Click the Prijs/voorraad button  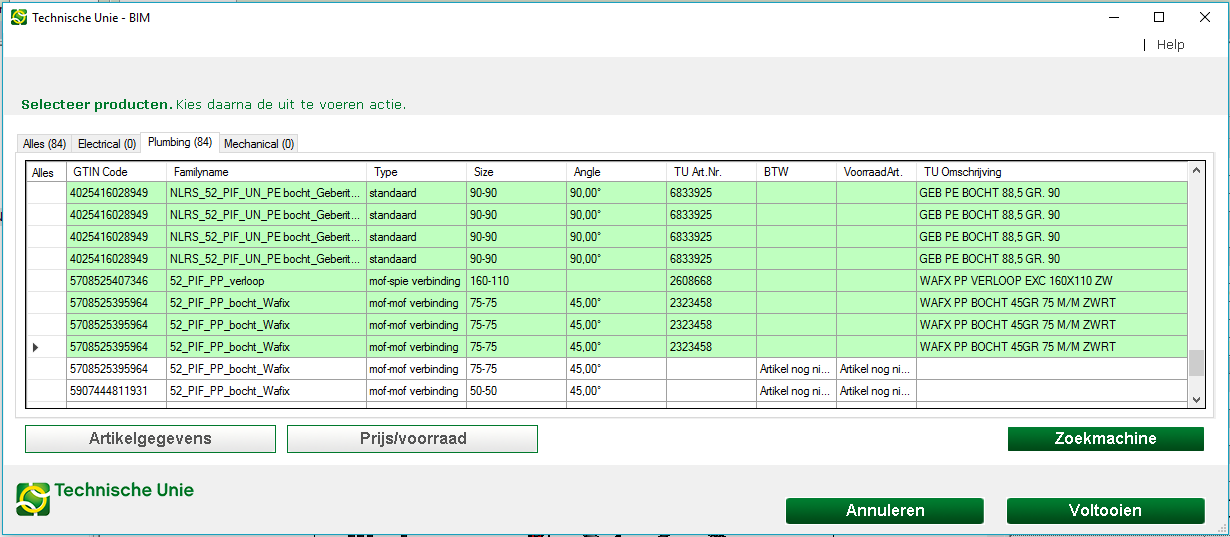coord(412,439)
